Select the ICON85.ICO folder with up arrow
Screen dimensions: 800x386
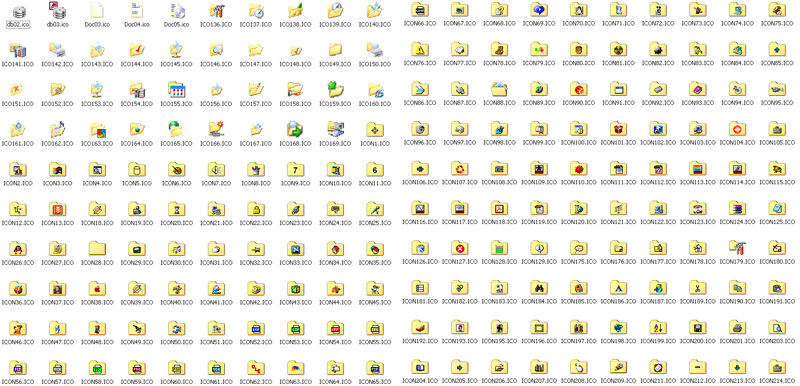(x=777, y=49)
